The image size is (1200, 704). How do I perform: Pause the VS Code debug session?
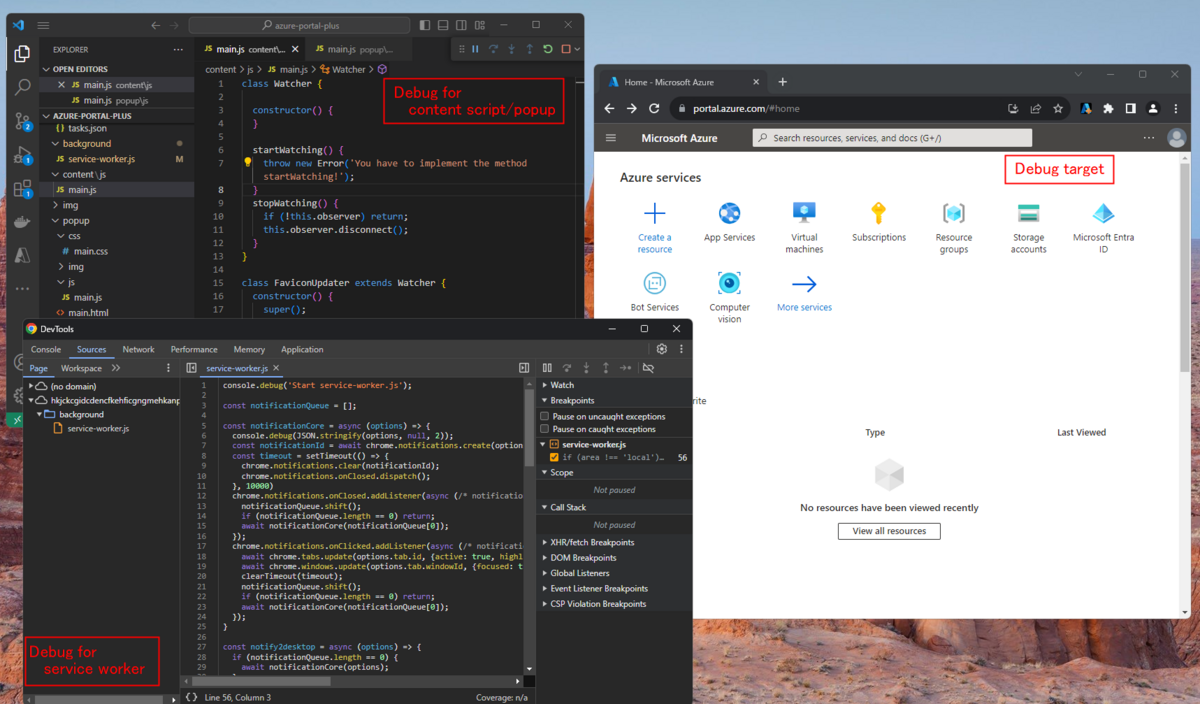[x=475, y=49]
